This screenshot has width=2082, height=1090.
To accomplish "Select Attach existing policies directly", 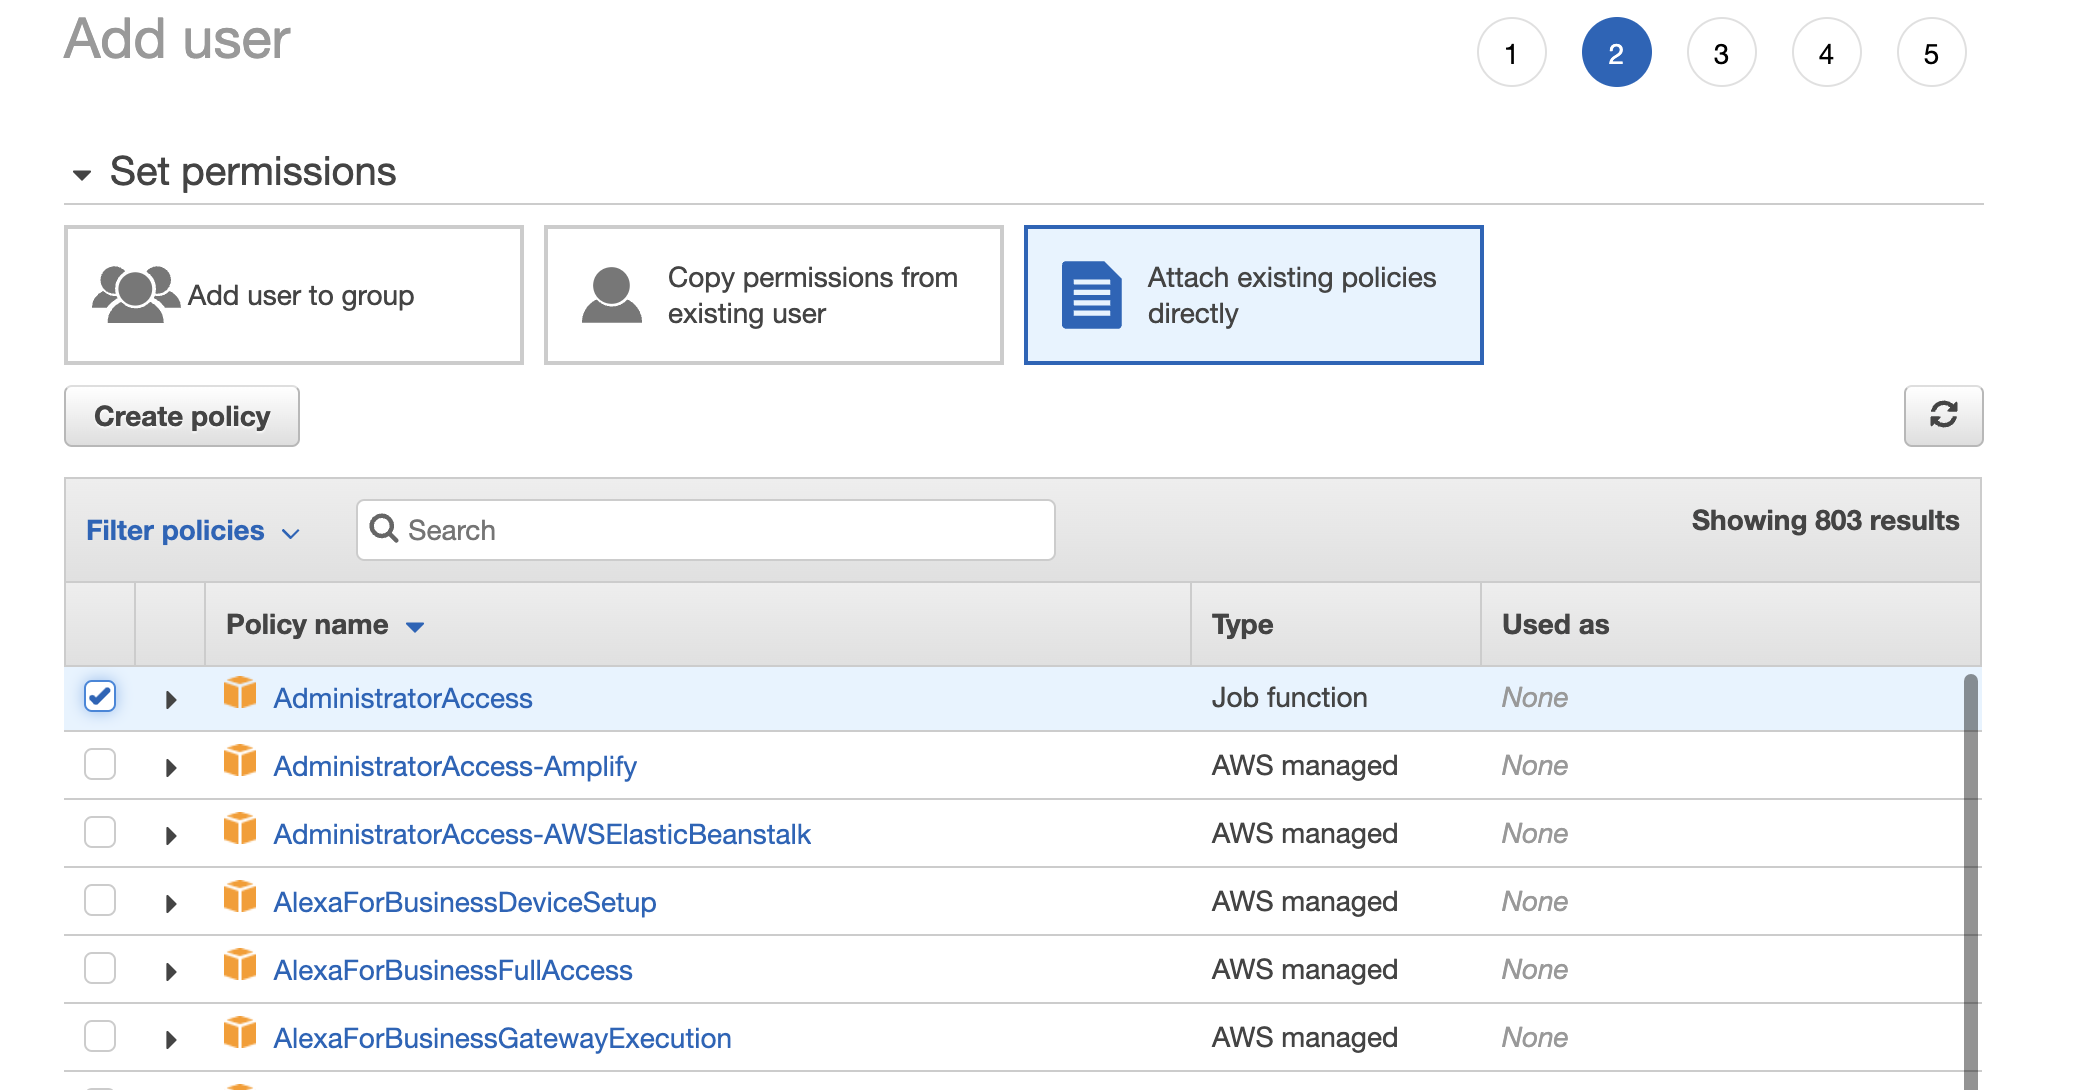I will [x=1253, y=295].
